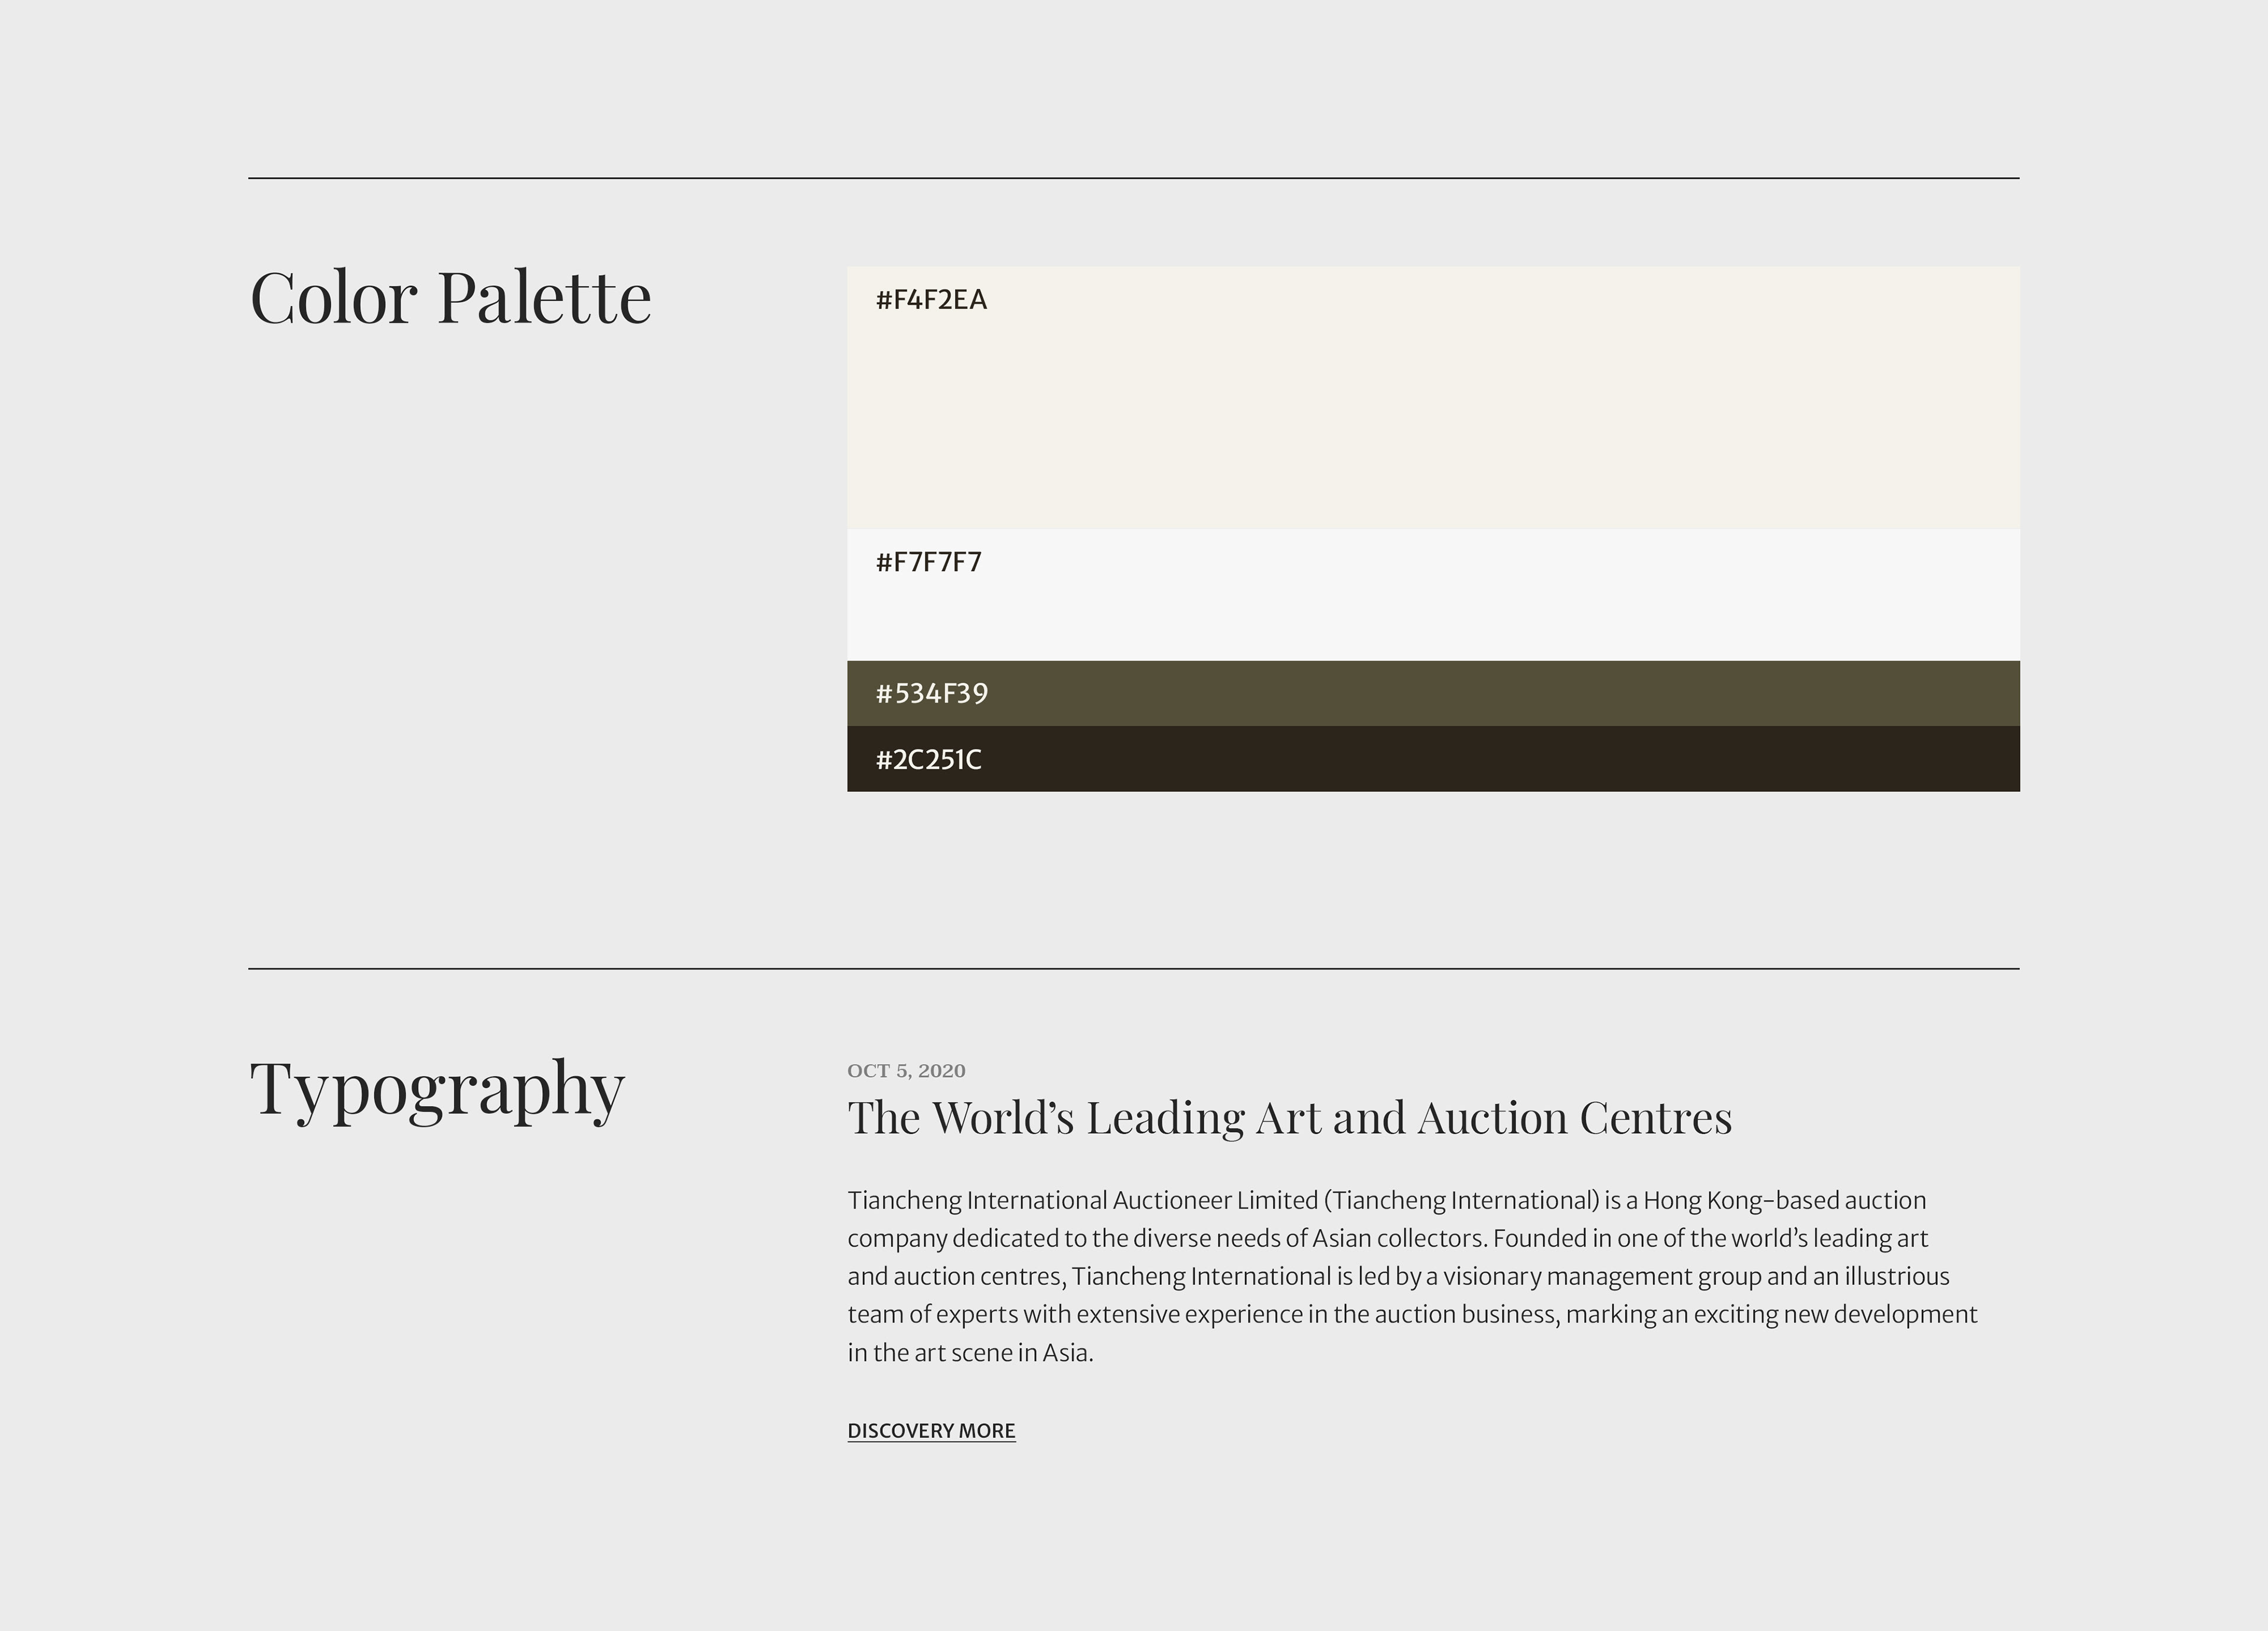This screenshot has width=2268, height=1631.
Task: Click the divider line above Color Palette
Action: pyautogui.click(x=1134, y=178)
